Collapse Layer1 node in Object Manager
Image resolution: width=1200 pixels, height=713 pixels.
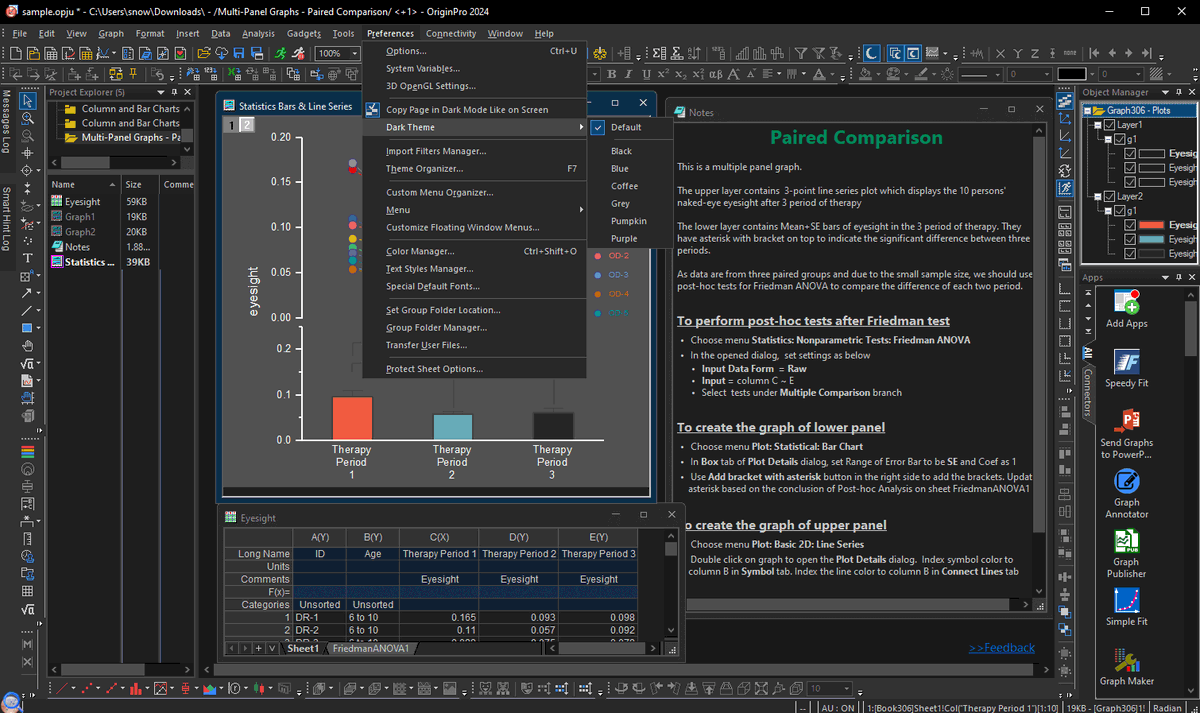tap(1099, 125)
